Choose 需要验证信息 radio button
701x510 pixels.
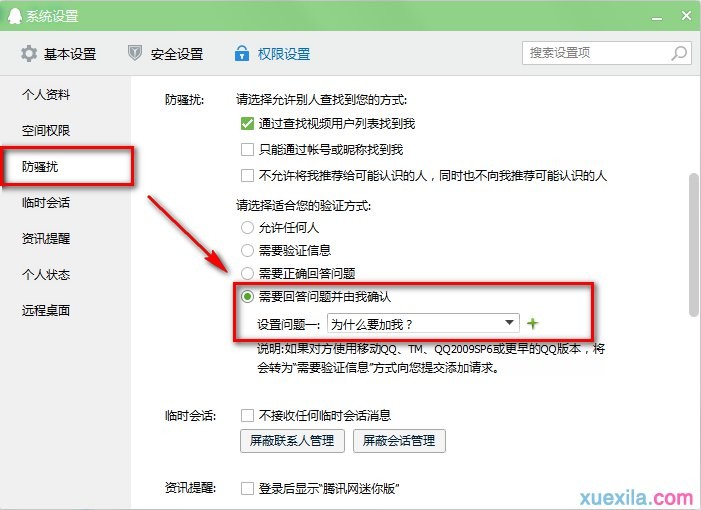(x=248, y=251)
